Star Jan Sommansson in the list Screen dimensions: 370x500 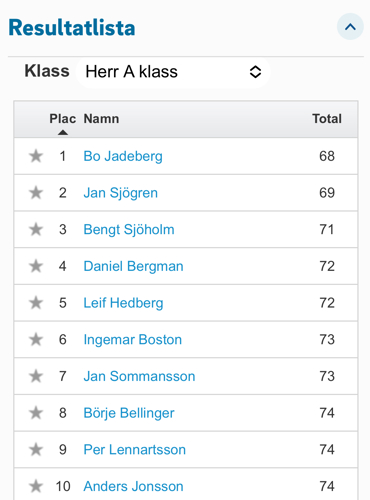coord(36,376)
